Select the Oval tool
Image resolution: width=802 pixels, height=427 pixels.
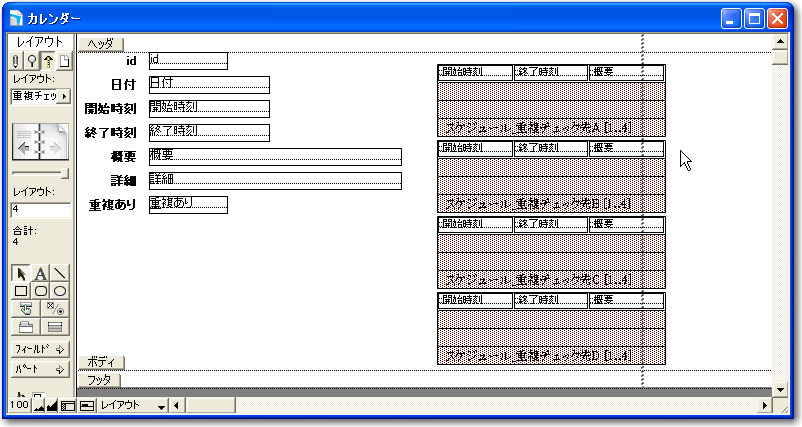(x=60, y=291)
